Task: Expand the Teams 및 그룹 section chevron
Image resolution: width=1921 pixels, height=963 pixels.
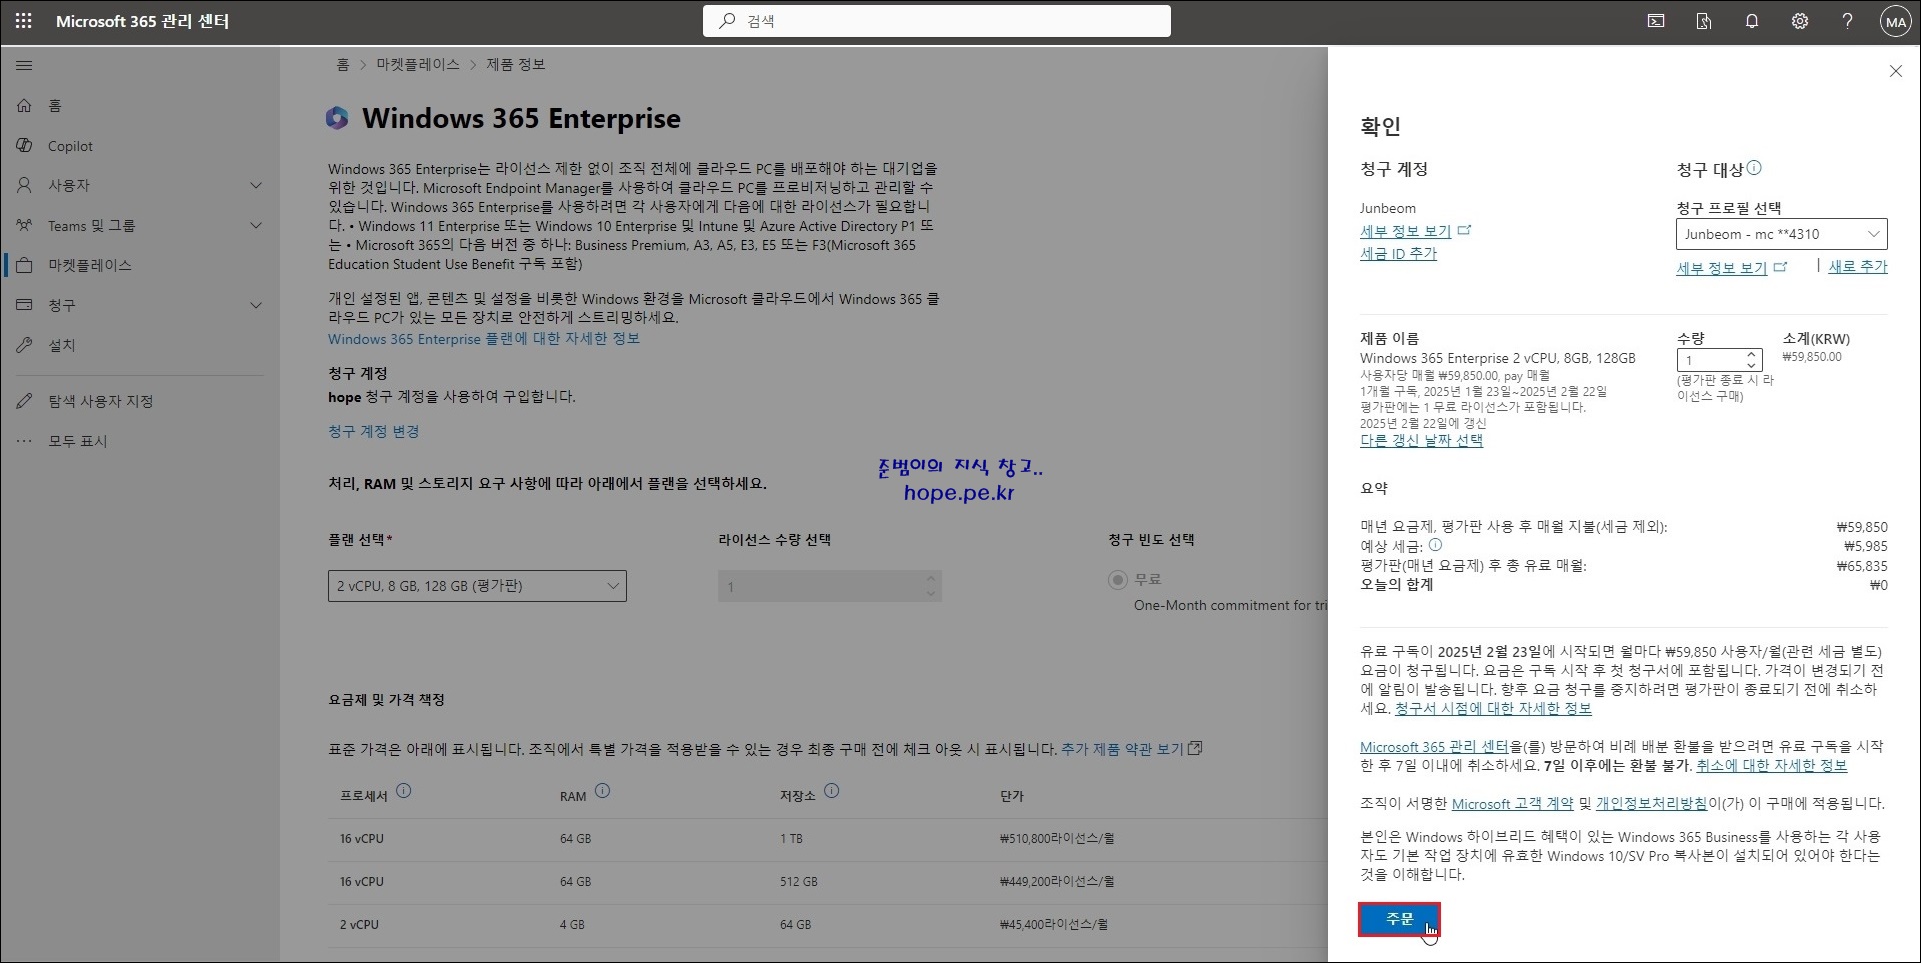Action: [x=256, y=225]
